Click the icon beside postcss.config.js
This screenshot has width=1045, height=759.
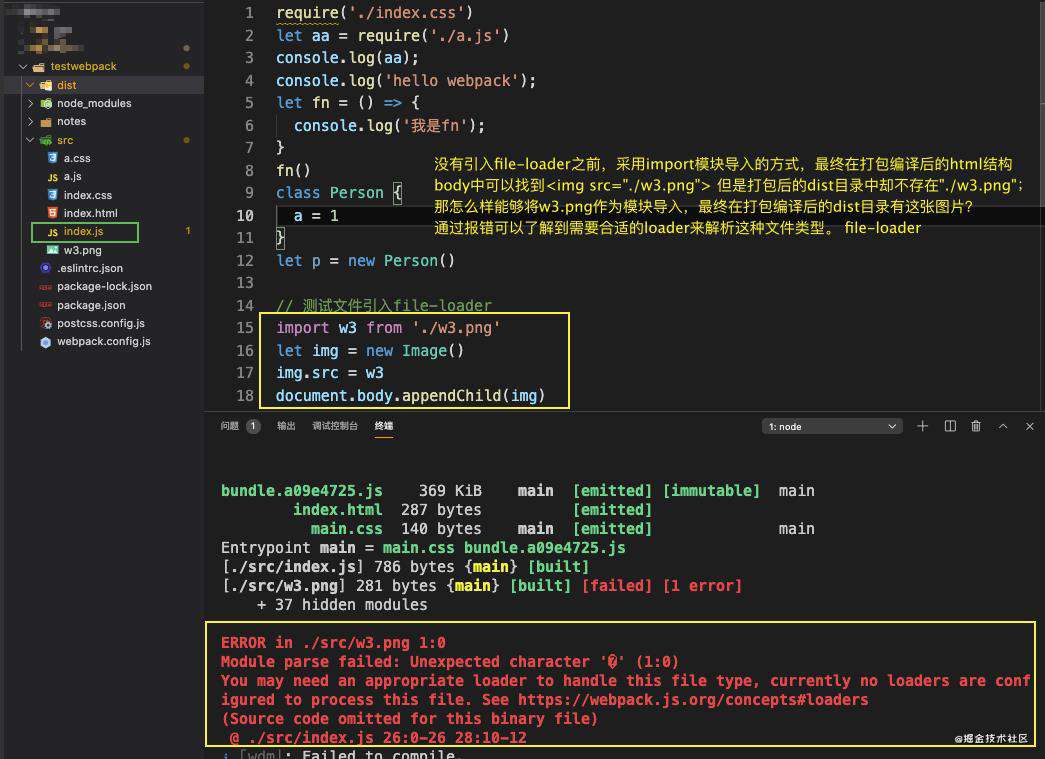(46, 323)
